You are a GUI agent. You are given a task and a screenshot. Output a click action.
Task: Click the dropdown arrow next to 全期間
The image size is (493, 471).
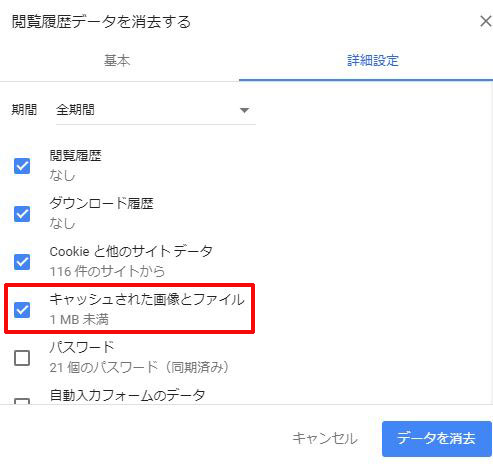pyautogui.click(x=244, y=110)
